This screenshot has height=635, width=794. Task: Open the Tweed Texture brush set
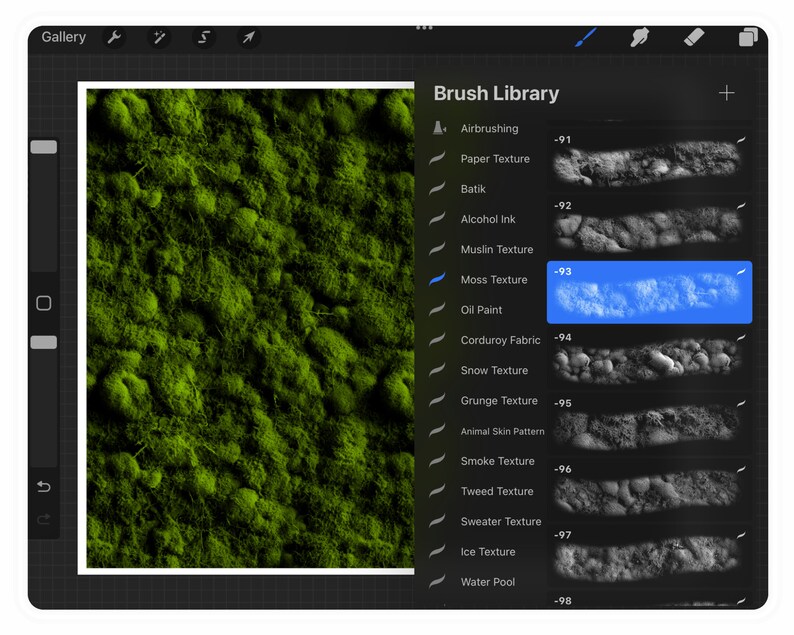(x=486, y=491)
